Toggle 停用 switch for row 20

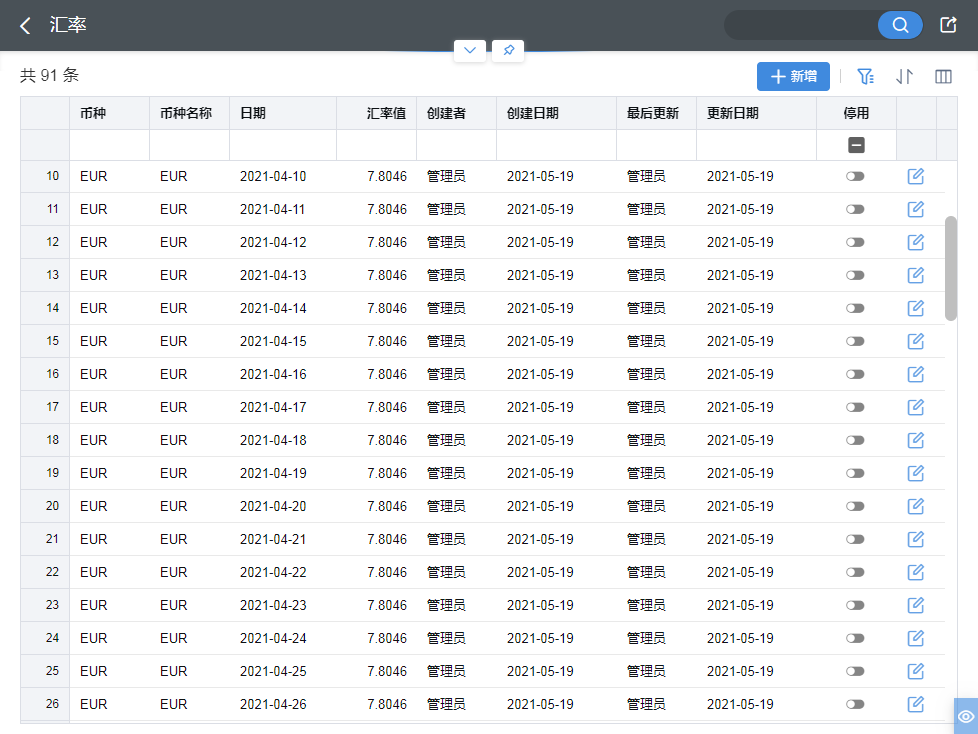[855, 506]
